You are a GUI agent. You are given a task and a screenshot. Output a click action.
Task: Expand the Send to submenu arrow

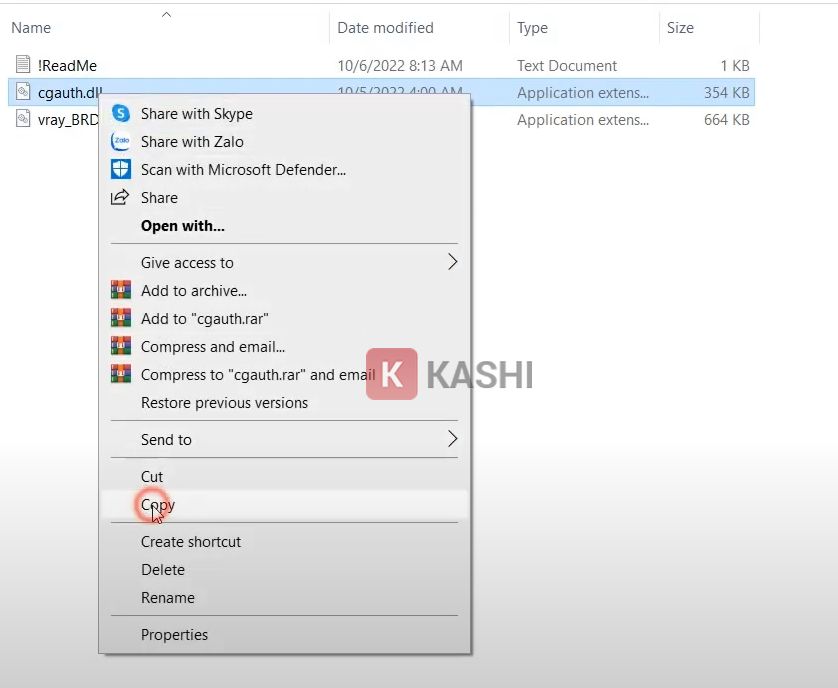pos(452,439)
